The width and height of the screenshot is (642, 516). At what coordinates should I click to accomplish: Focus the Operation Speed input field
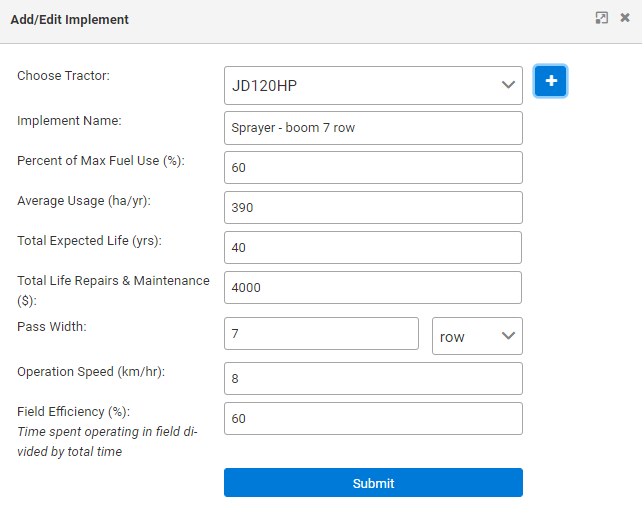(373, 379)
